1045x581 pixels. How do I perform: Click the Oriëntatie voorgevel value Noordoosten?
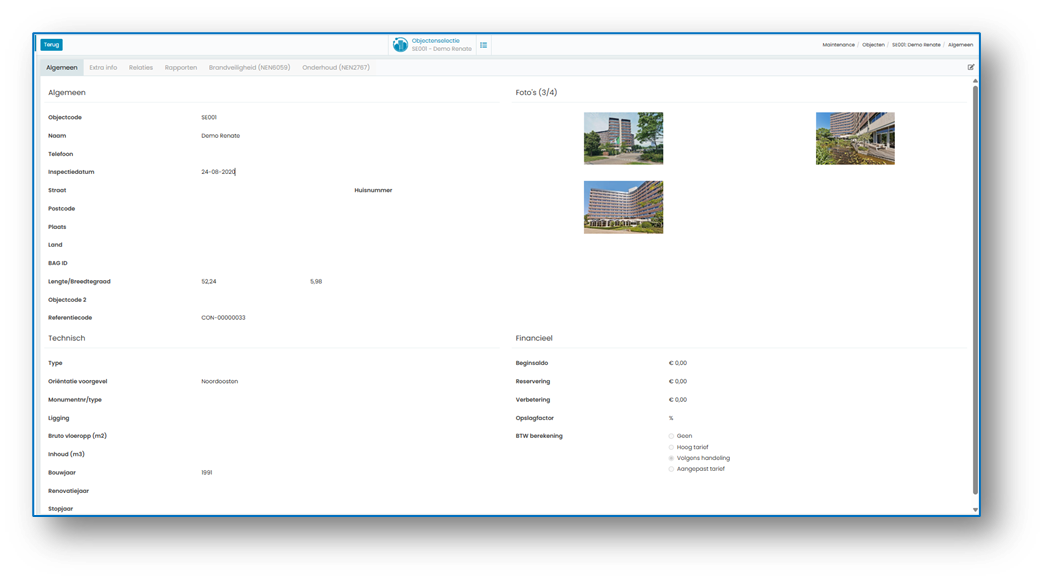click(x=219, y=382)
